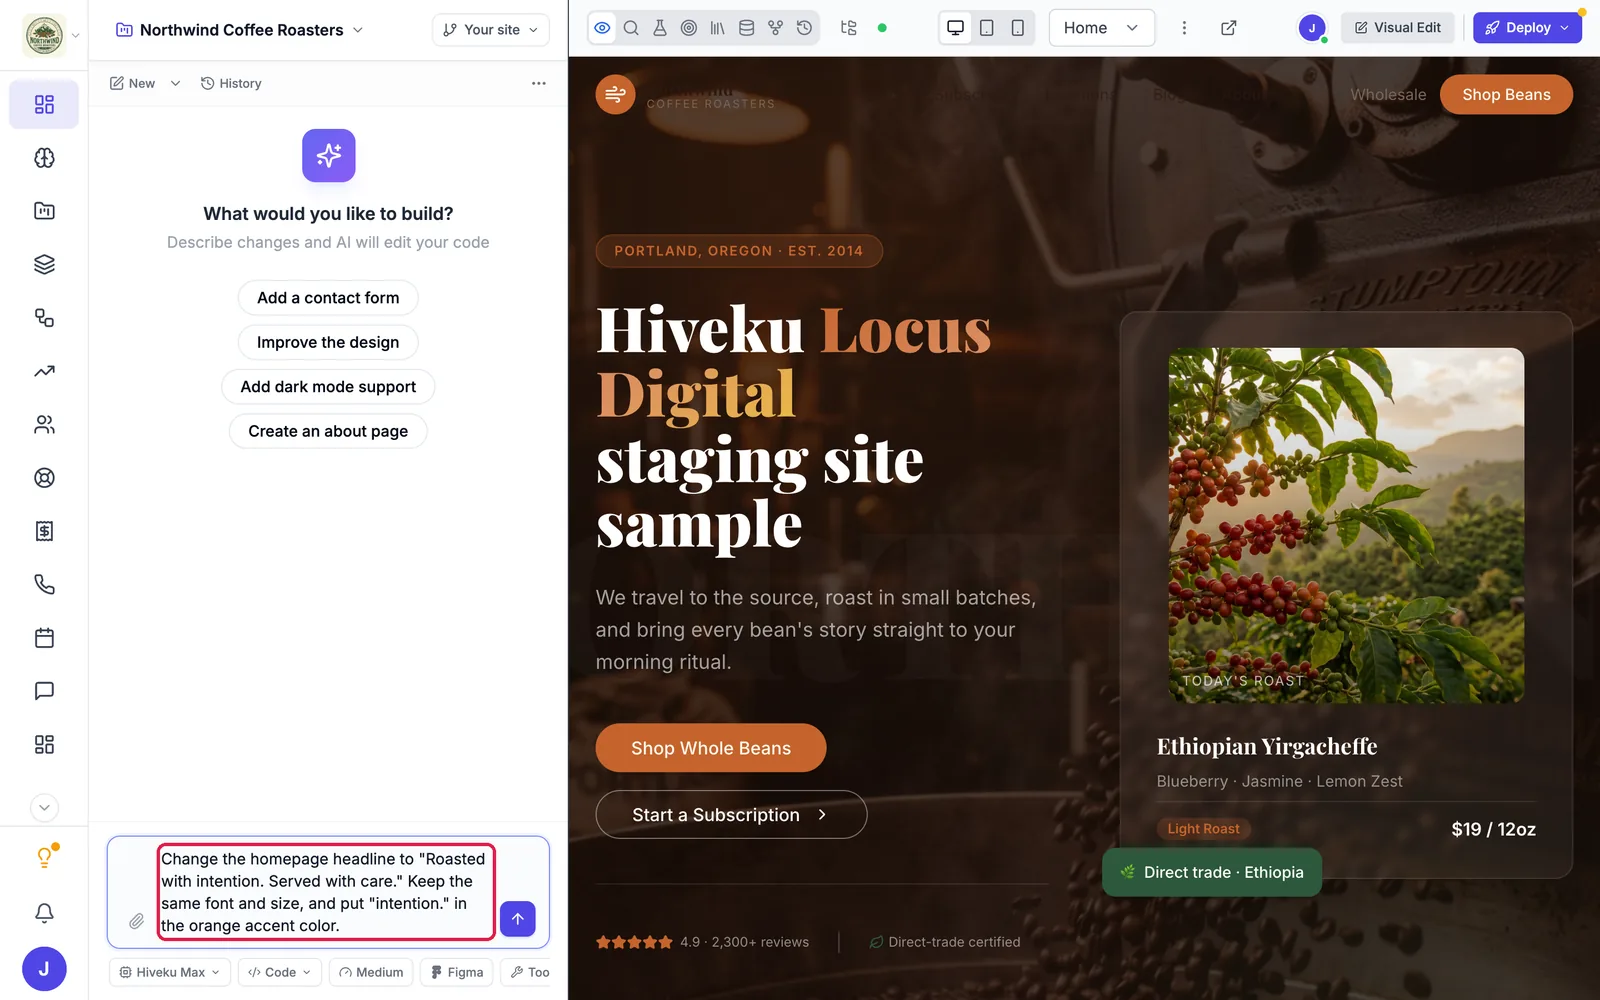Click the workspace logo dropdown arrow

click(x=76, y=36)
